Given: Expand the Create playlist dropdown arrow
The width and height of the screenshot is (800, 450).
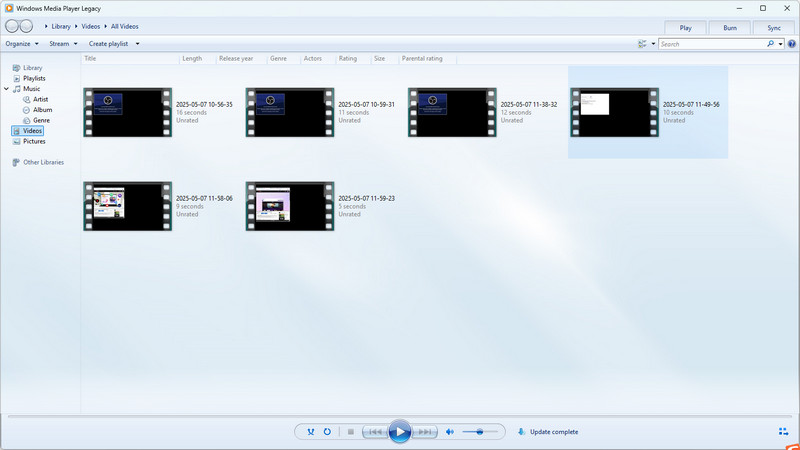Looking at the screenshot, I should (137, 44).
